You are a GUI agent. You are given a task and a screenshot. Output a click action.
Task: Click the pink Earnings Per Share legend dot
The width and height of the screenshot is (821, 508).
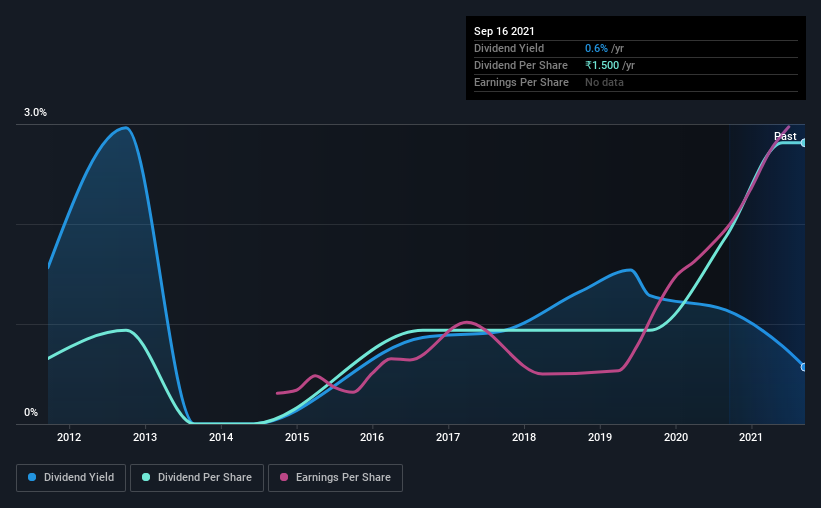coord(284,477)
